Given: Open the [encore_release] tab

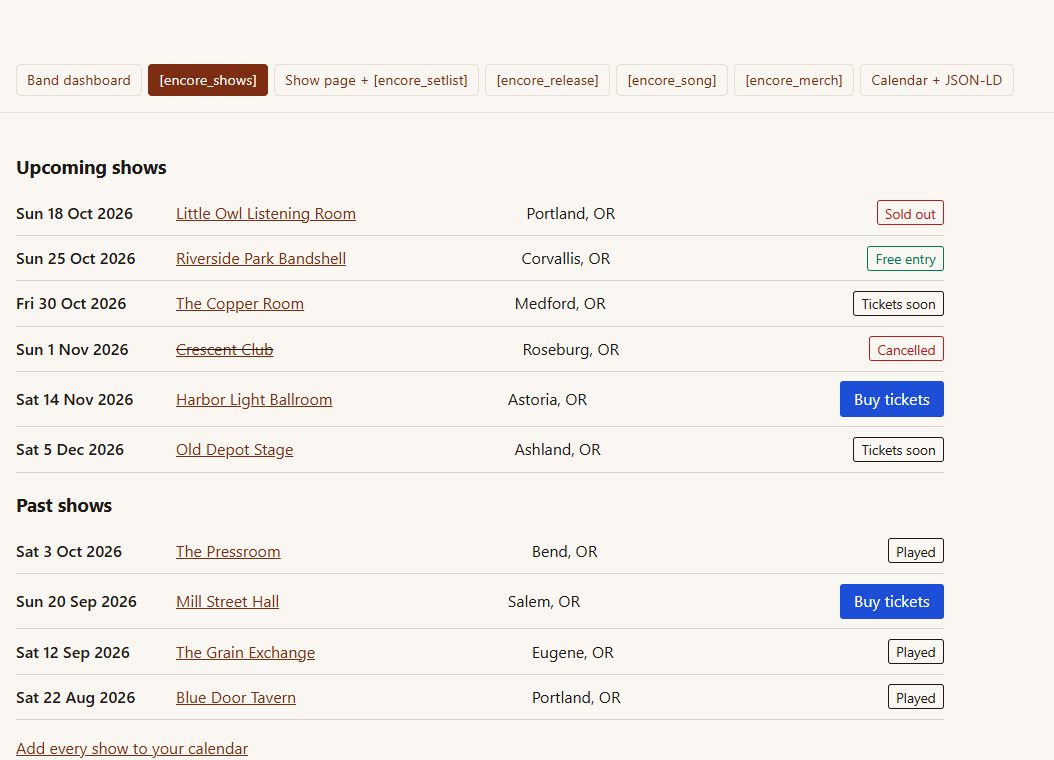Looking at the screenshot, I should [547, 80].
